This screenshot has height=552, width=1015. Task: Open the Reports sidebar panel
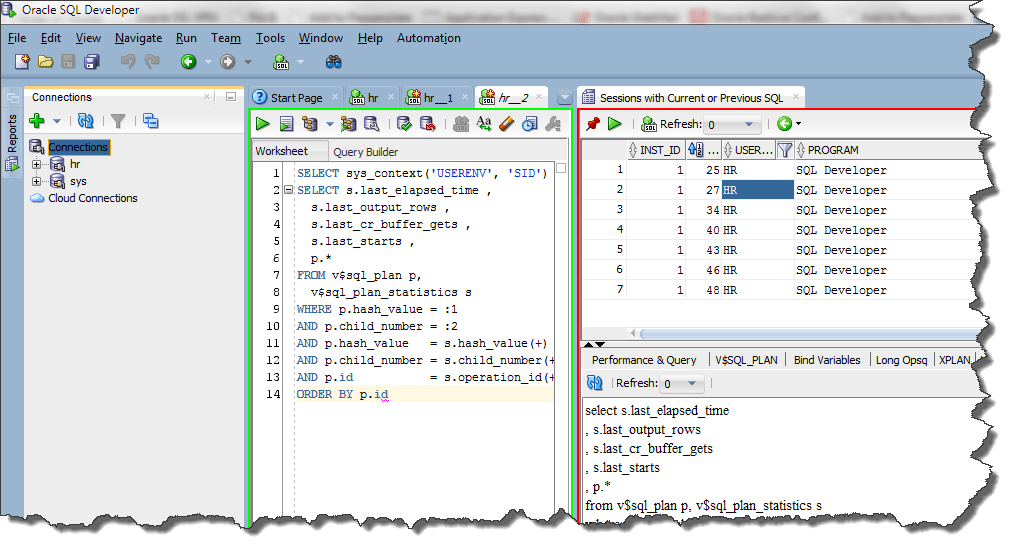coord(12,142)
